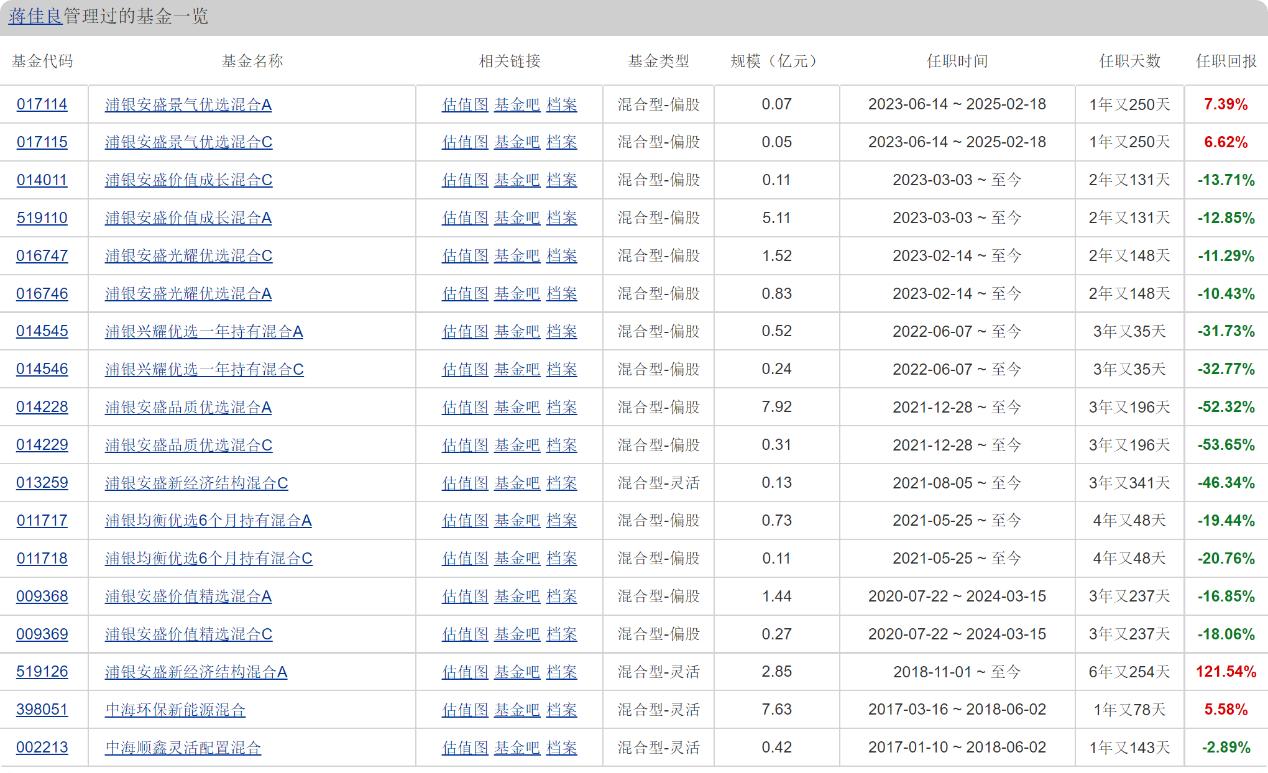Image resolution: width=1268 pixels, height=773 pixels.
Task: Open fund code 002213 link
Action: pos(42,748)
